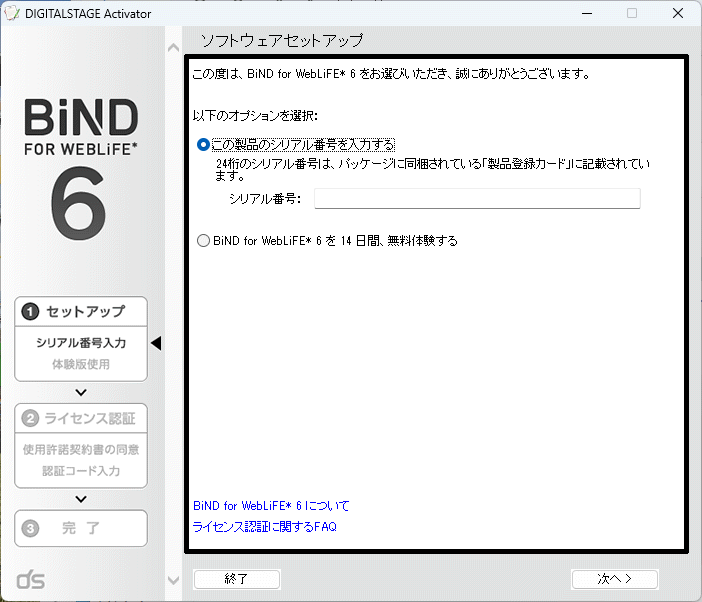Click the black current-step arrow marker
Viewport: 702px width, 602px height.
(156, 343)
